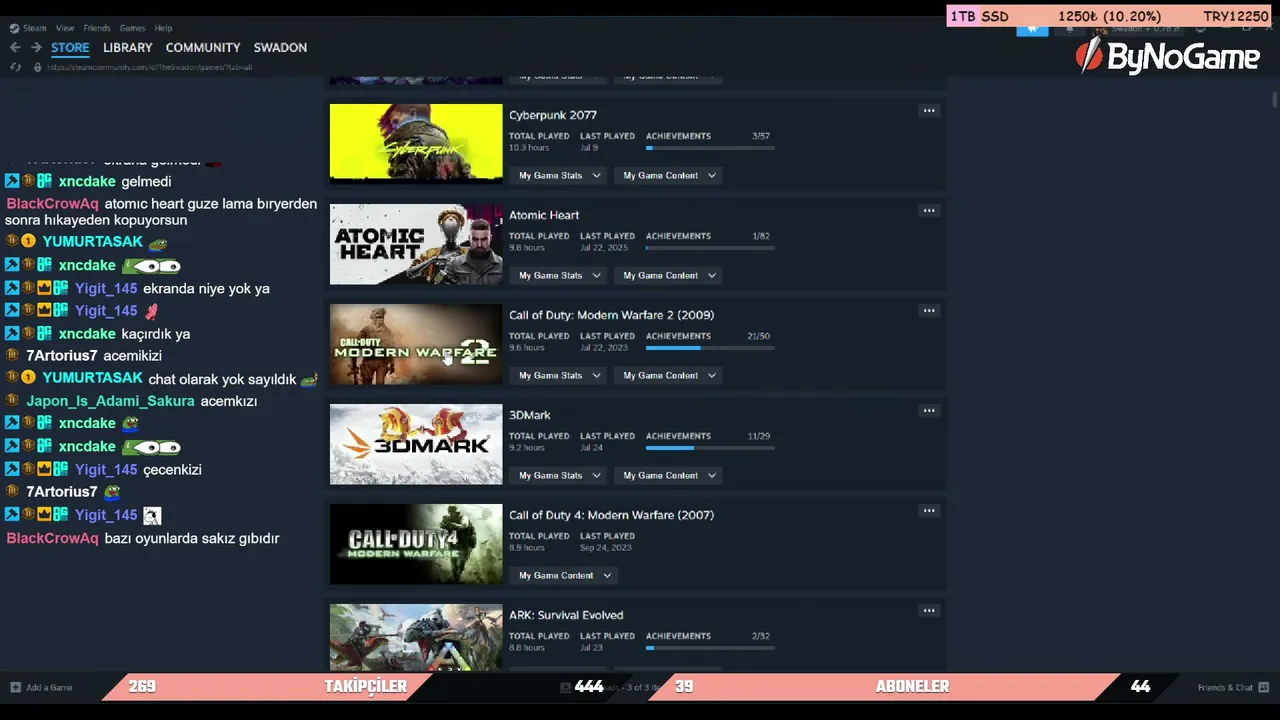Image resolution: width=1280 pixels, height=720 pixels.
Task: Open the Friends & Chat icon
Action: click(1264, 687)
